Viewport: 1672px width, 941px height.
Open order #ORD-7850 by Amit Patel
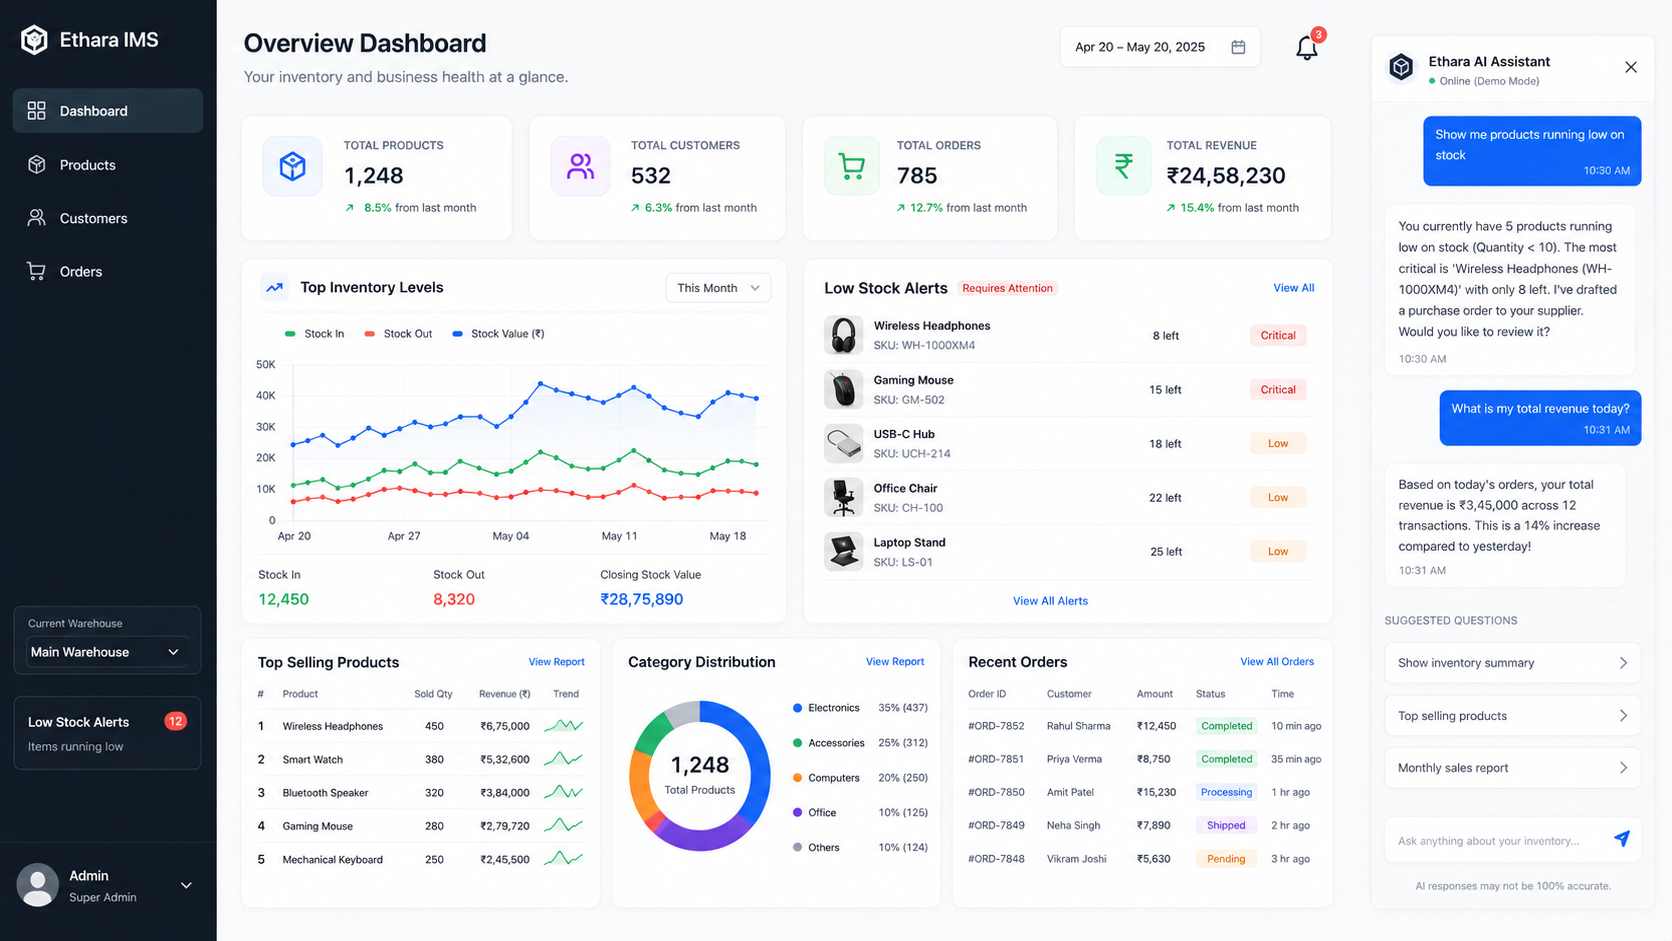[996, 792]
